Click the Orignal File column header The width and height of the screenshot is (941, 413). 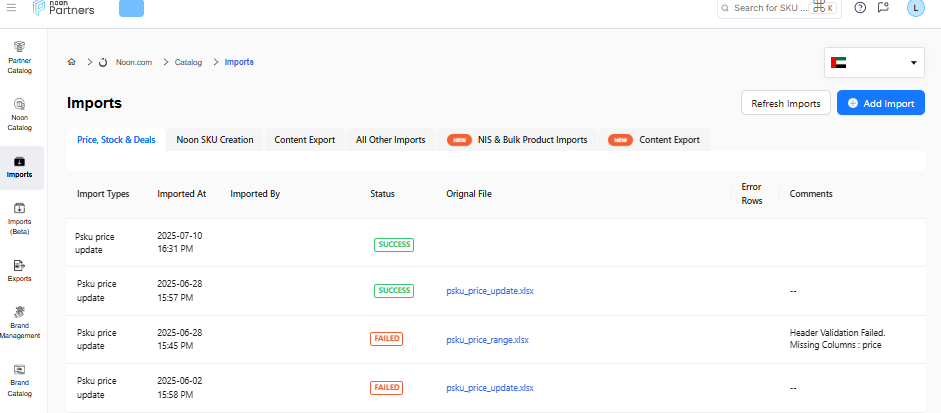(469, 194)
